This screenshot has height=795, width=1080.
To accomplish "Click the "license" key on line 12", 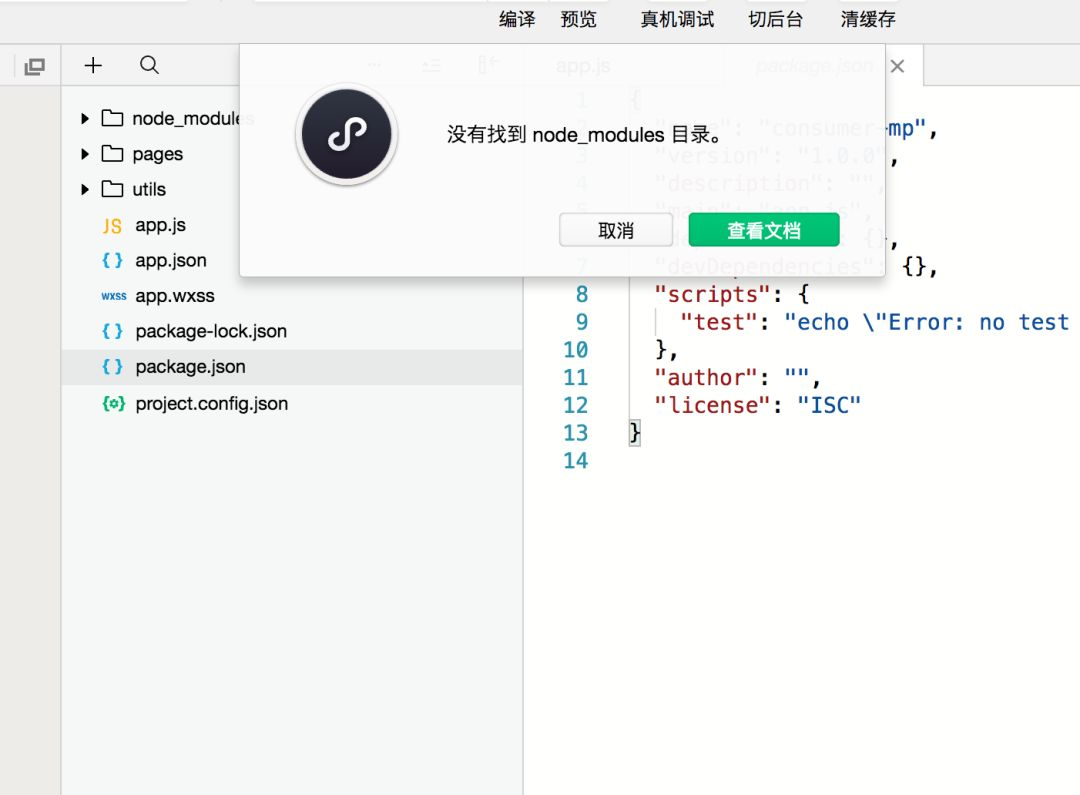I will (x=713, y=405).
